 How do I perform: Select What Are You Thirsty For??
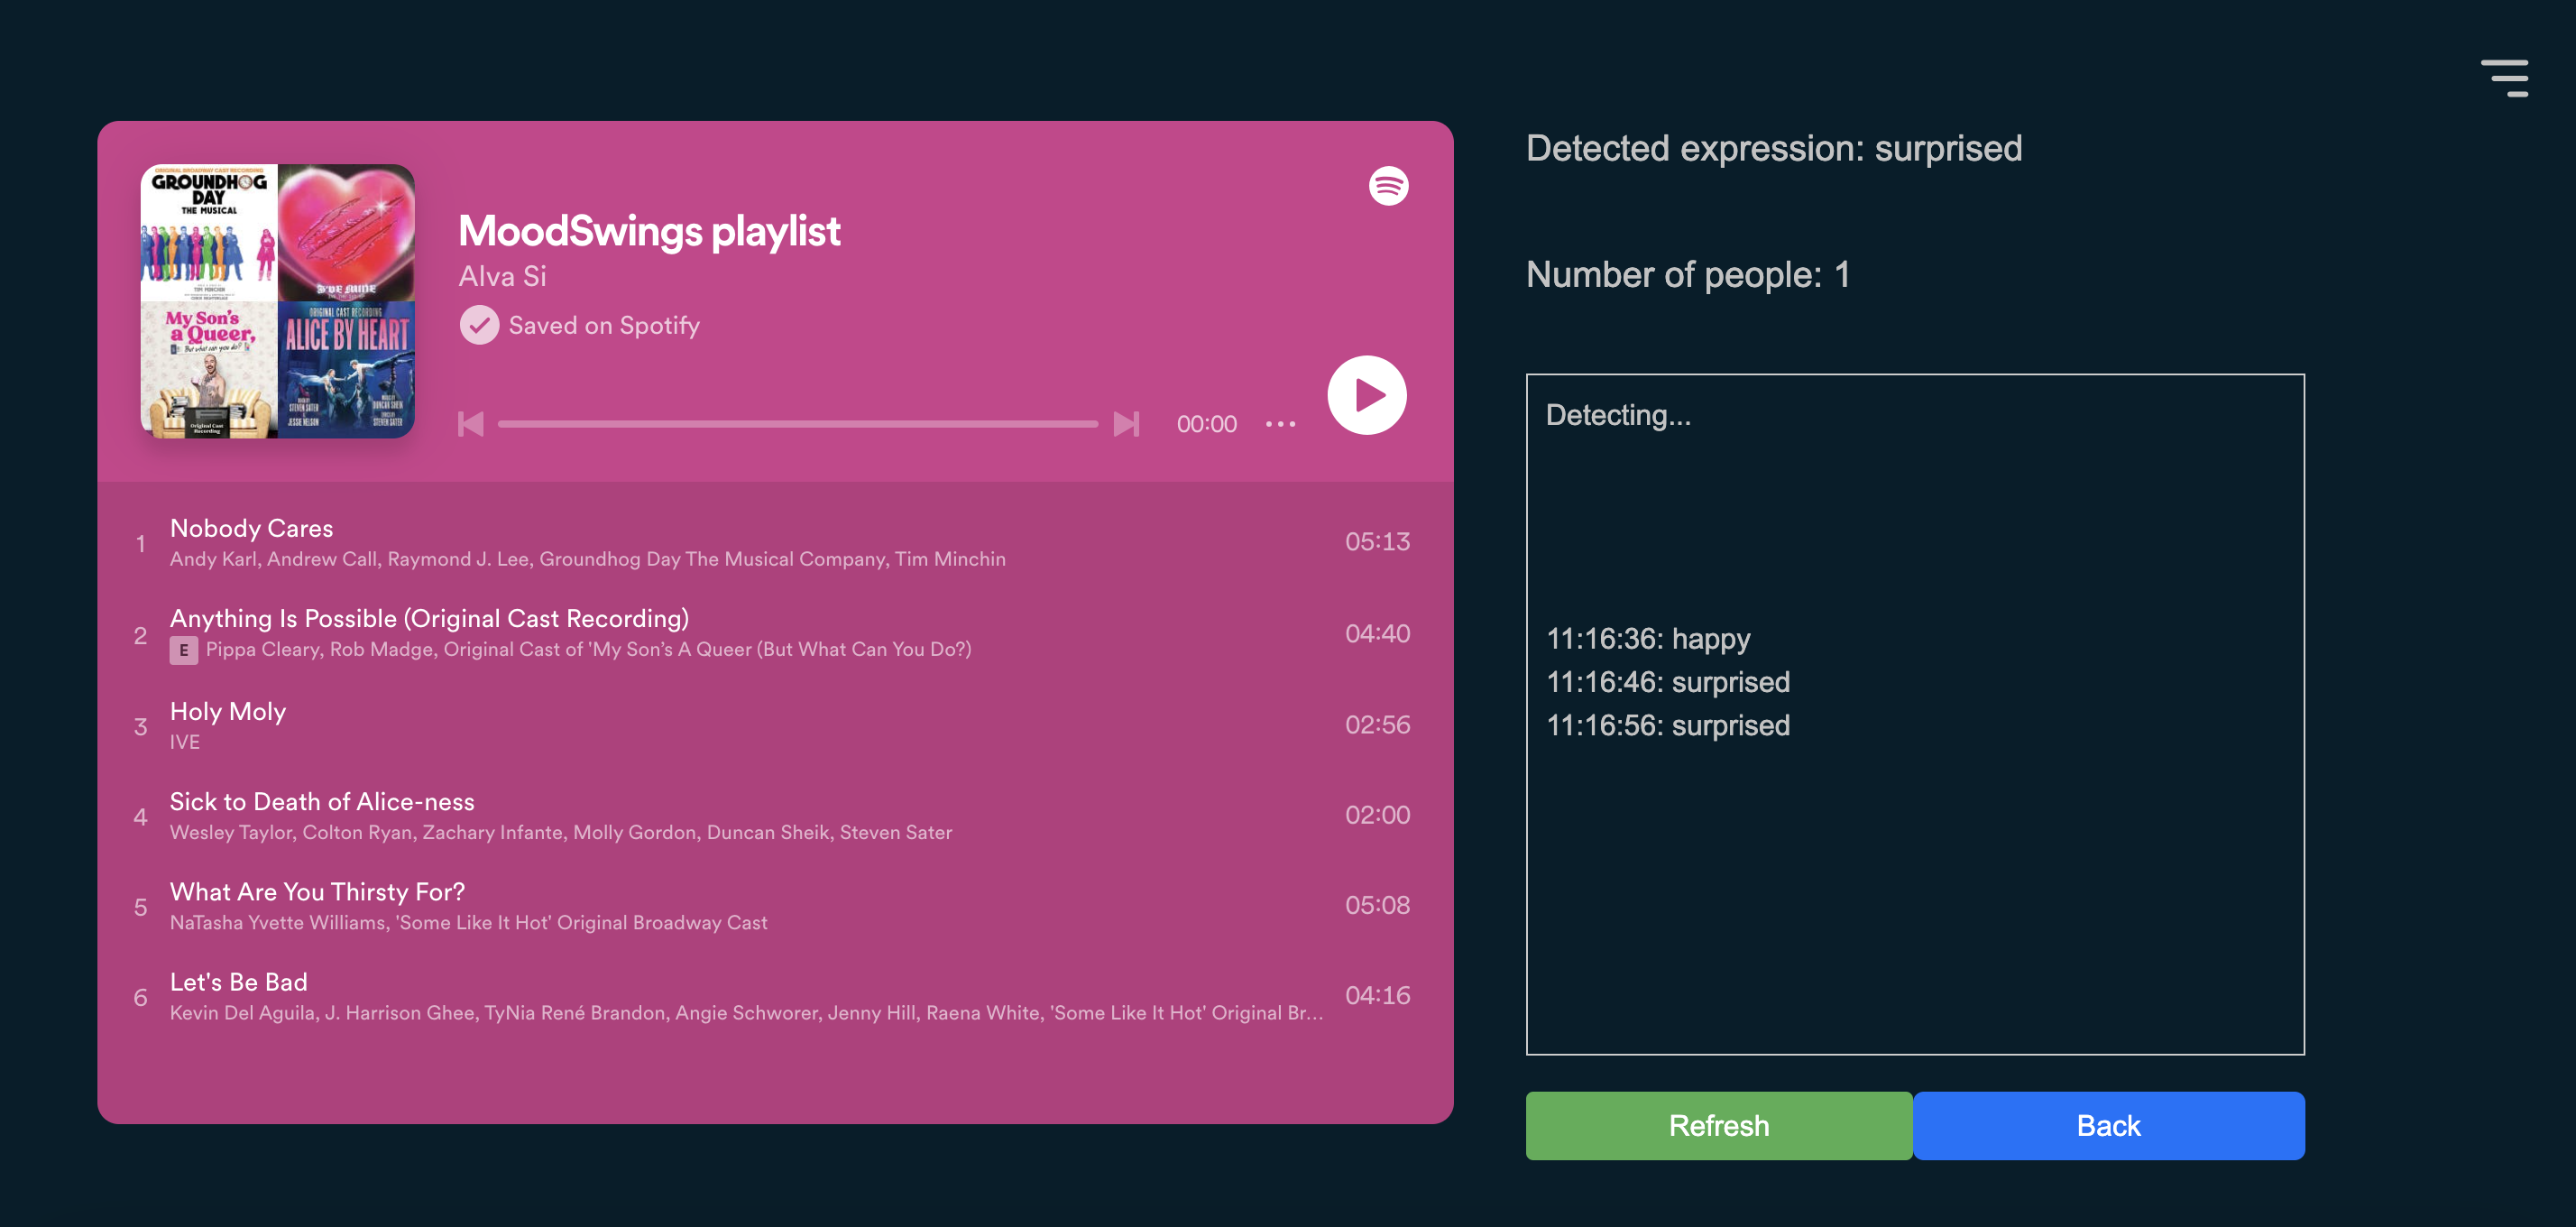(x=317, y=891)
